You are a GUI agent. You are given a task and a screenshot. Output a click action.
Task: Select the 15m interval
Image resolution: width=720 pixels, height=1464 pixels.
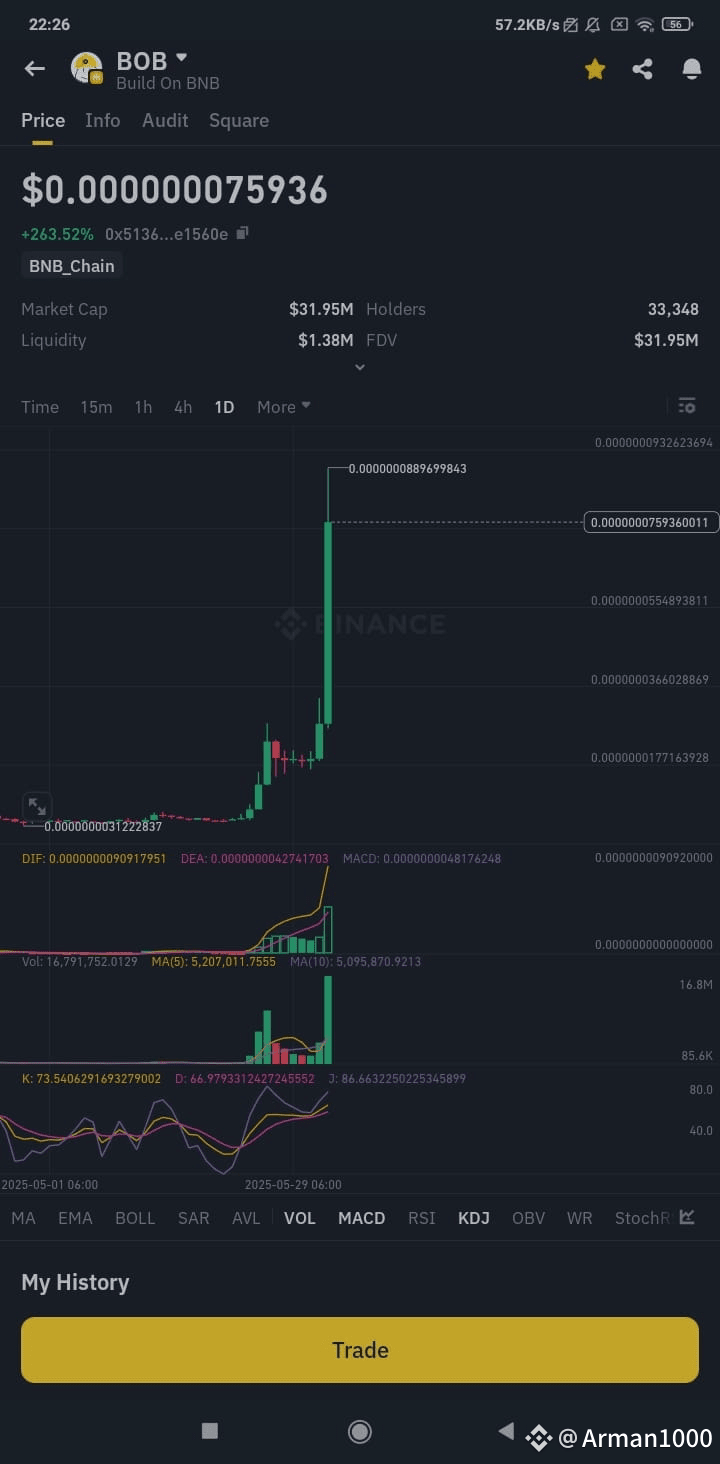click(x=96, y=407)
